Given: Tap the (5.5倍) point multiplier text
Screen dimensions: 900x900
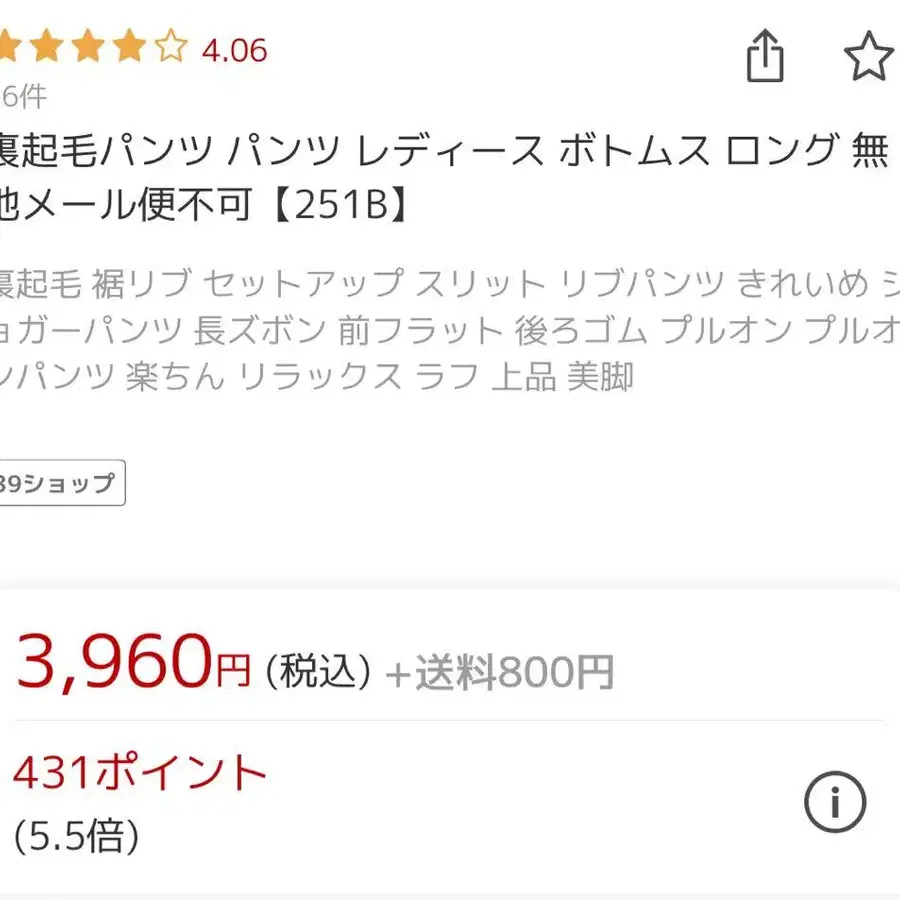Looking at the screenshot, I should 75,833.
